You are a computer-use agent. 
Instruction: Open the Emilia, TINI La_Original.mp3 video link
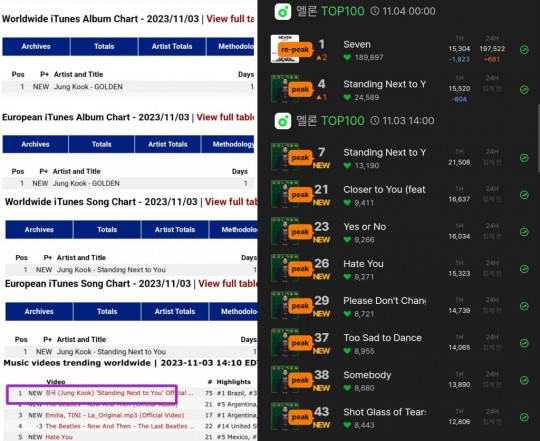click(115, 415)
